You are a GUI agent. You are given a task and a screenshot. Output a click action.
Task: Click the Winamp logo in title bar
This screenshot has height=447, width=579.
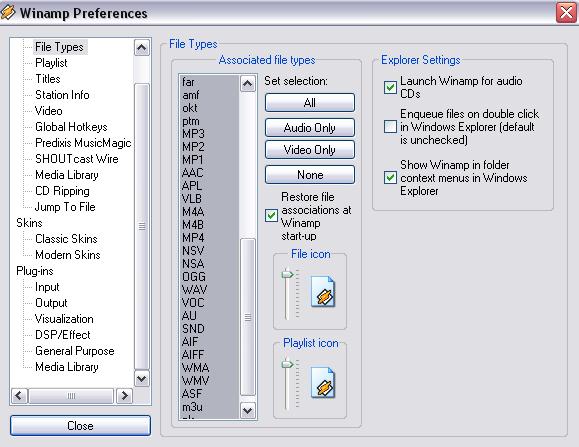tap(8, 12)
